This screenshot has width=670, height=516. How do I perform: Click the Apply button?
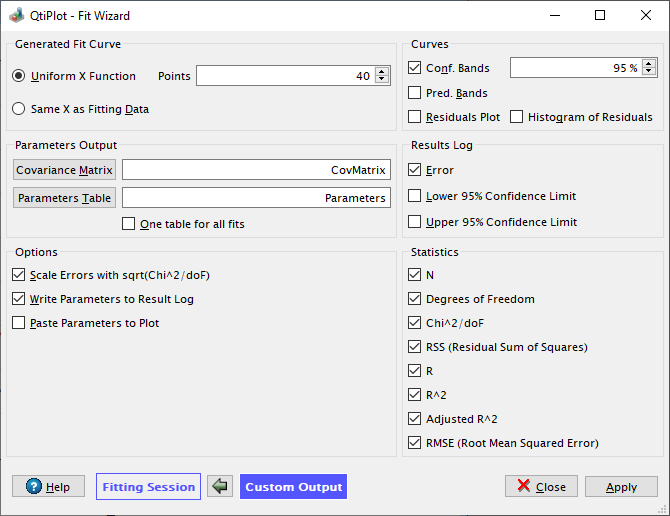621,487
